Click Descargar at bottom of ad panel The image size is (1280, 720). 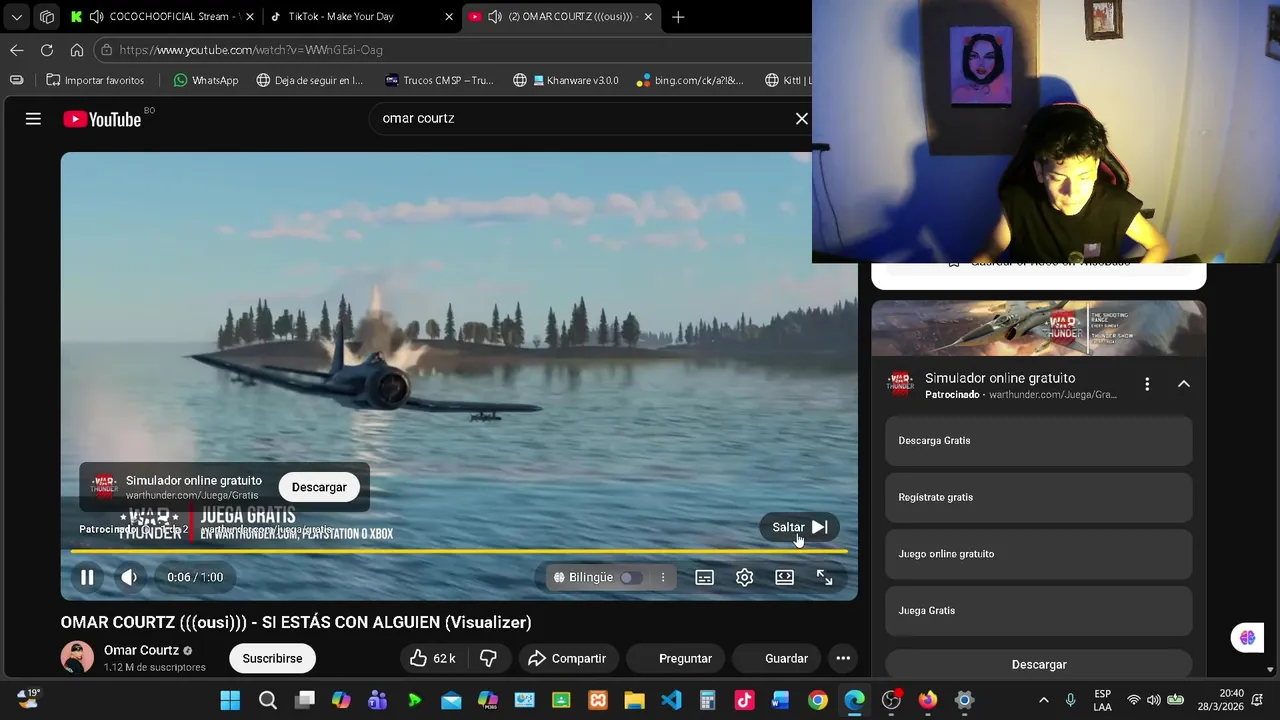(1039, 664)
